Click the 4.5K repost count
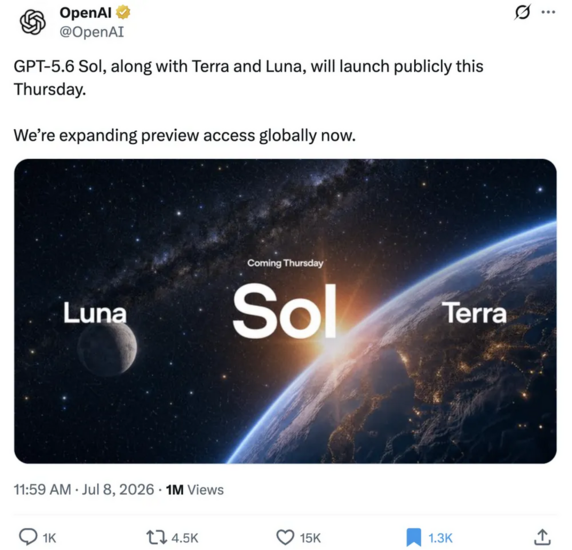Image resolution: width=572 pixels, height=550 pixels. [185, 538]
